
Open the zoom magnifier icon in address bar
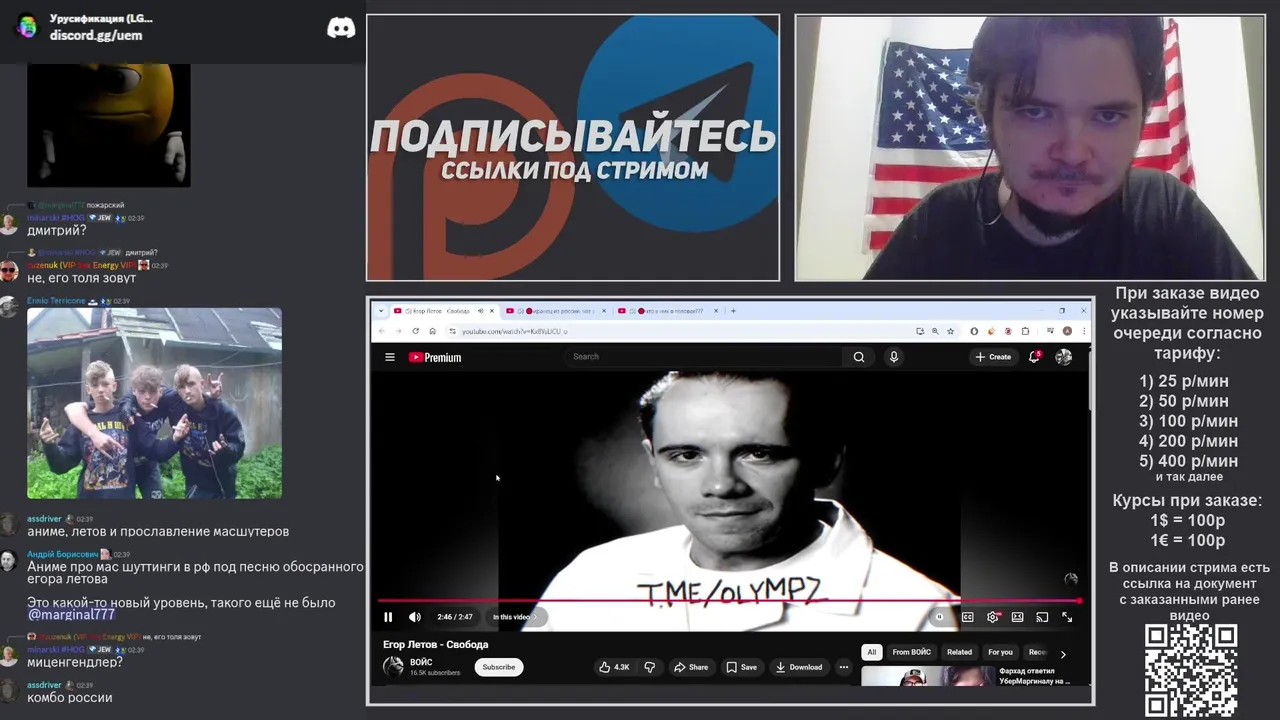(935, 331)
